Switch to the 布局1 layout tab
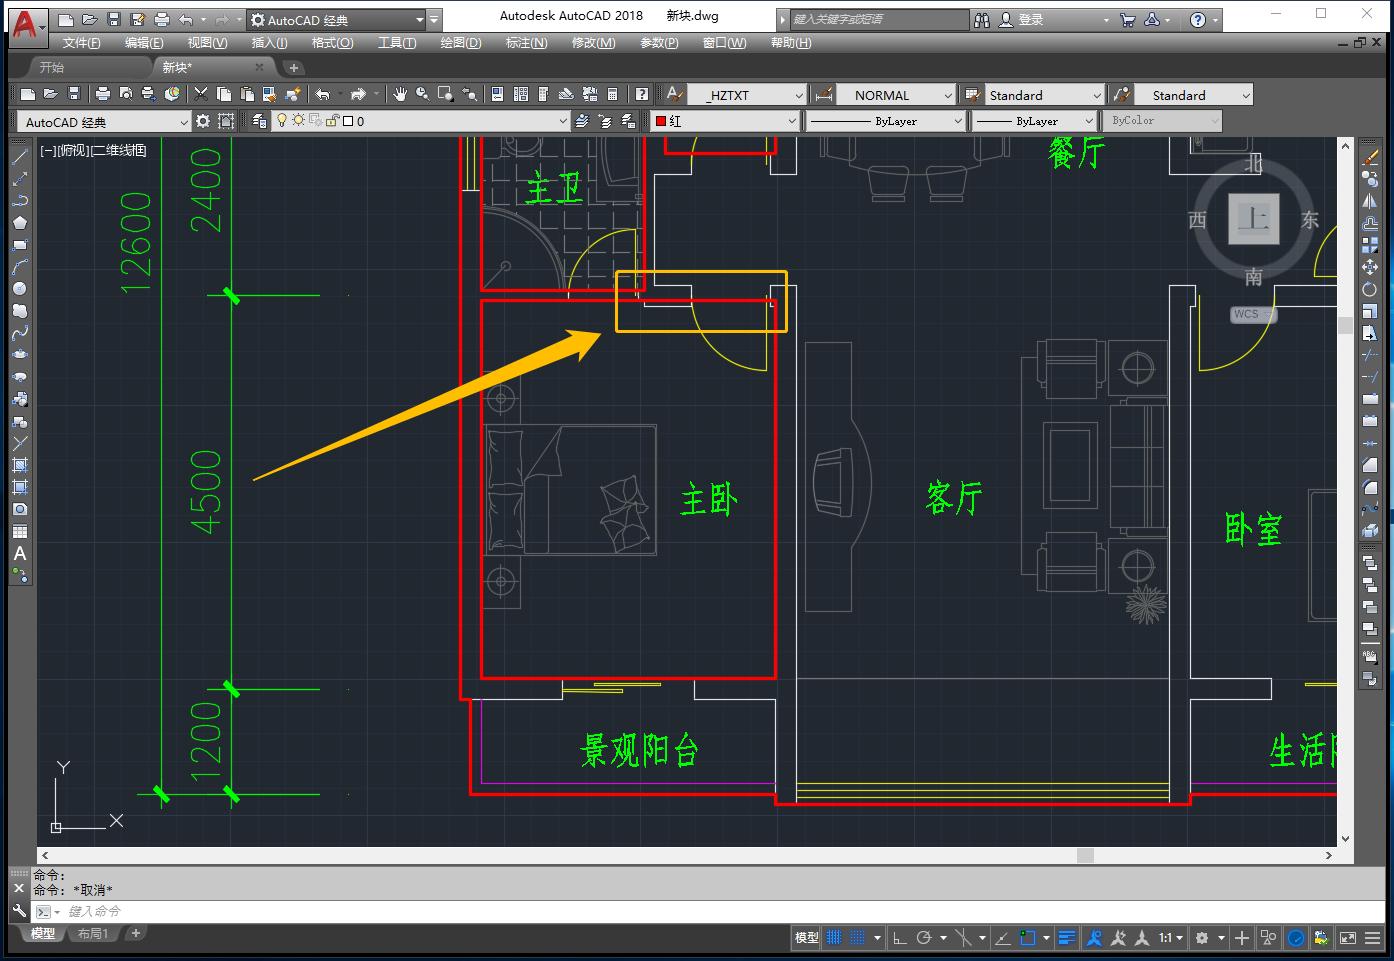 92,933
